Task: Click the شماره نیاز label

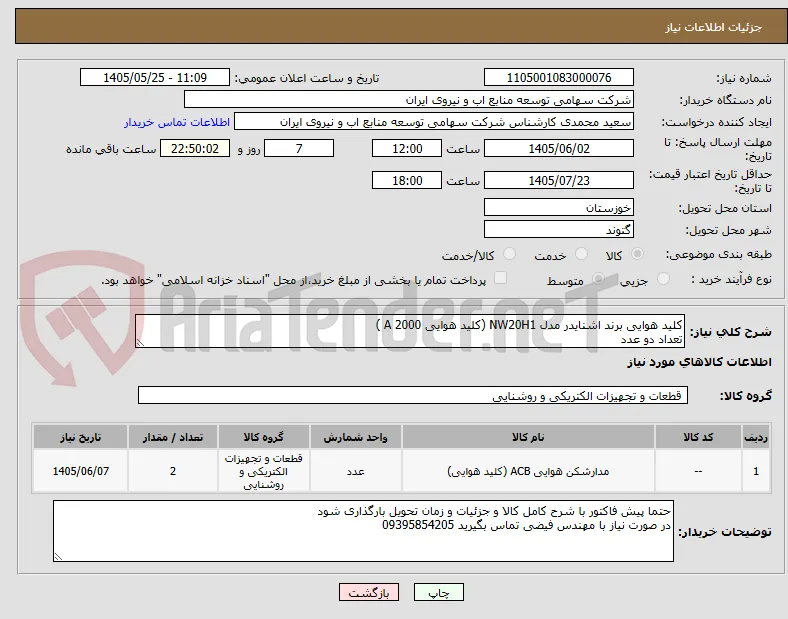Action: click(x=744, y=78)
